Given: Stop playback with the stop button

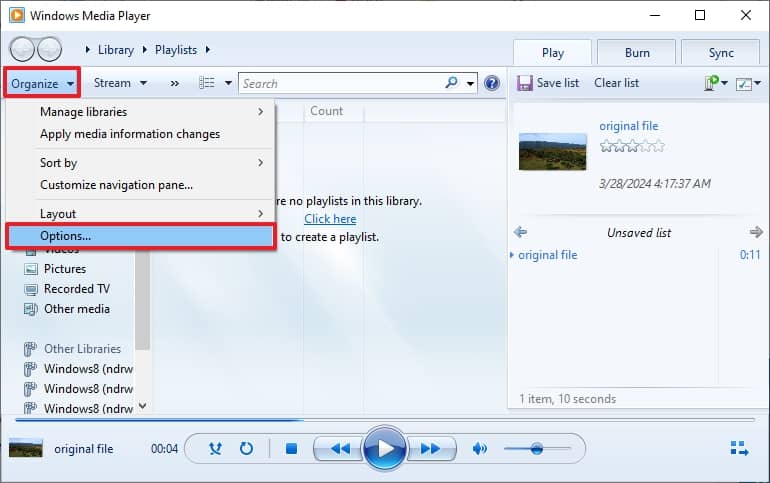Looking at the screenshot, I should click(291, 449).
